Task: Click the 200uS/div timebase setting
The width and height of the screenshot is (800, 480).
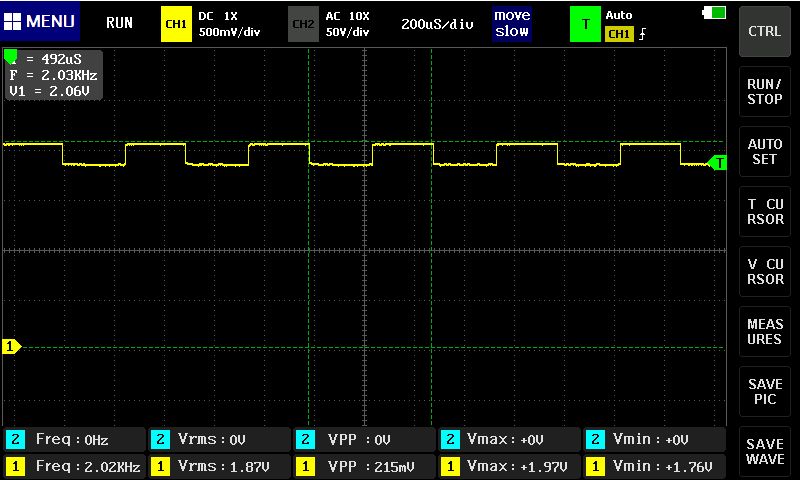Action: pyautogui.click(x=437, y=24)
